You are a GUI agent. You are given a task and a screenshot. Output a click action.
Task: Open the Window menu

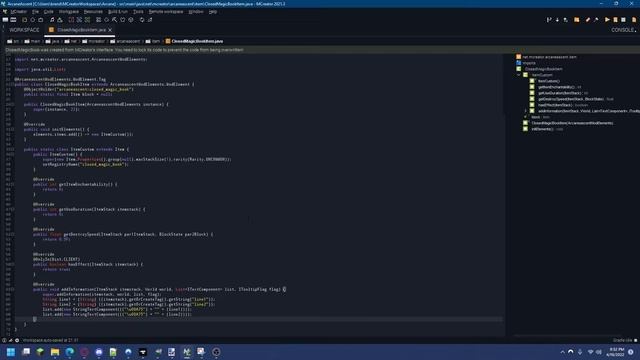pyautogui.click(x=196, y=12)
